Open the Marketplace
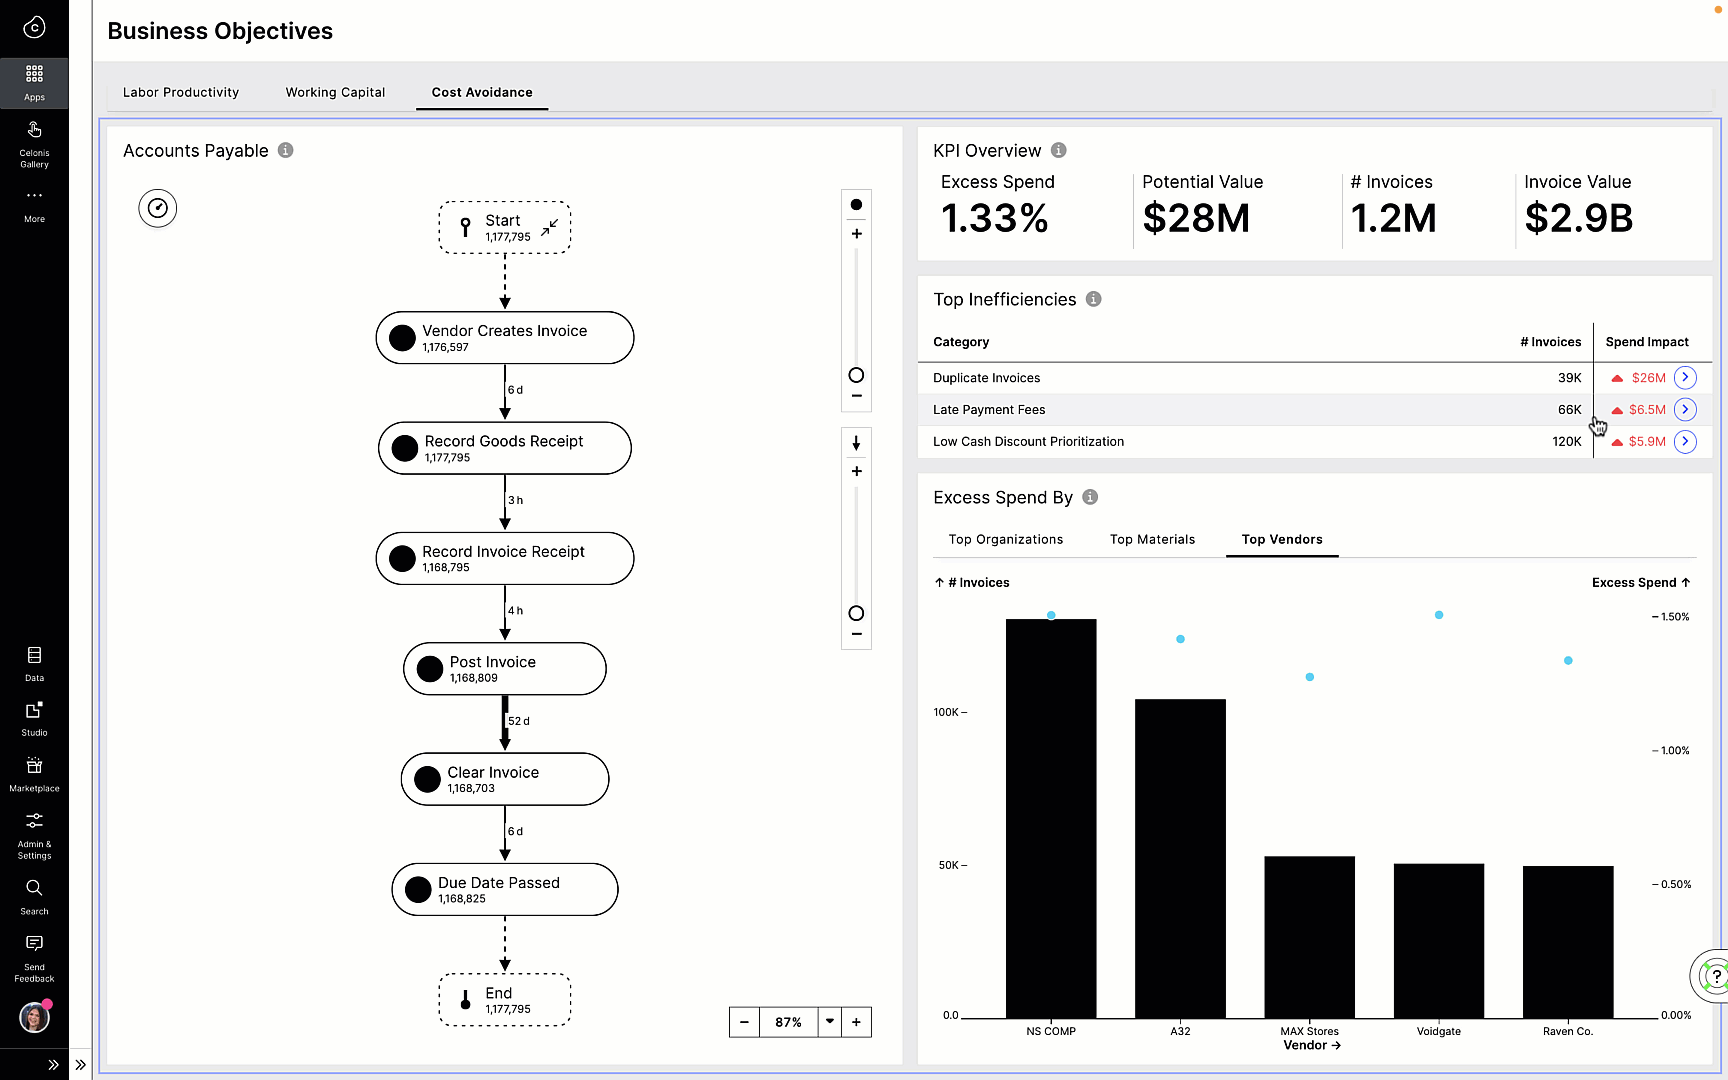 pyautogui.click(x=34, y=771)
